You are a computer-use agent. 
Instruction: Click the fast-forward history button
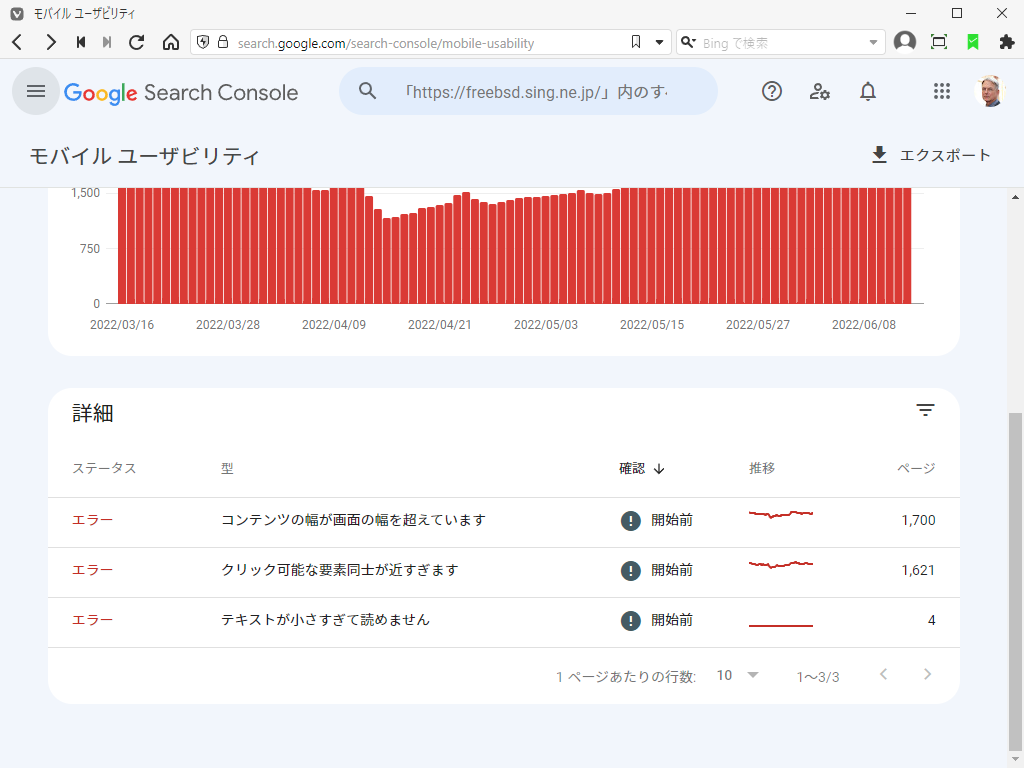tap(107, 42)
